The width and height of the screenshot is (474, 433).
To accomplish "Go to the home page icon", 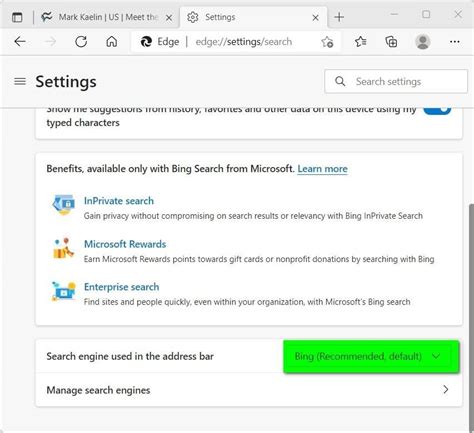I will click(112, 42).
